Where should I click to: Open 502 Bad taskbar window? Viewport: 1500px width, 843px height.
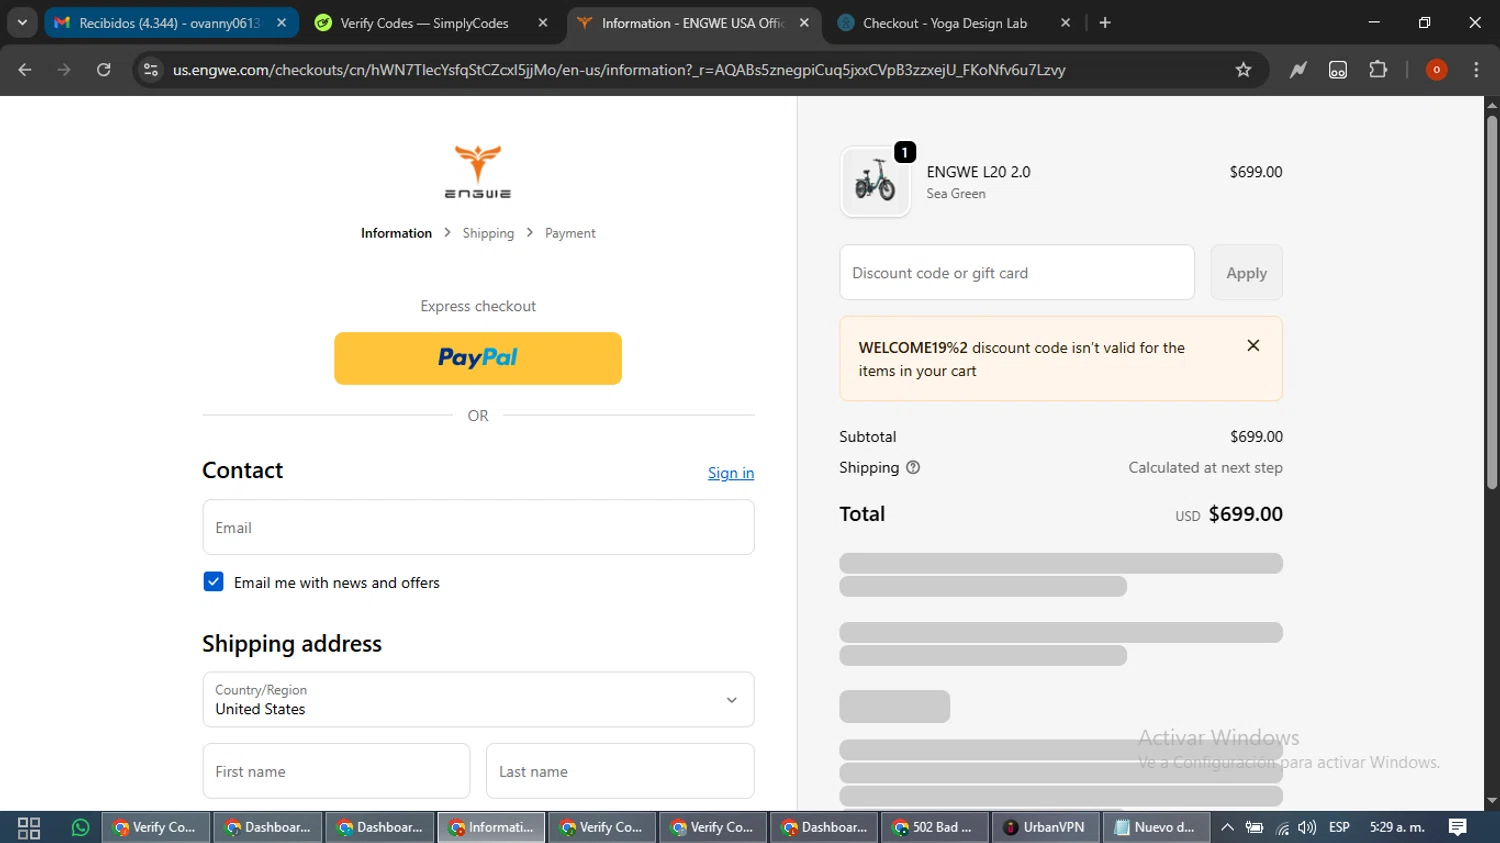pos(934,827)
